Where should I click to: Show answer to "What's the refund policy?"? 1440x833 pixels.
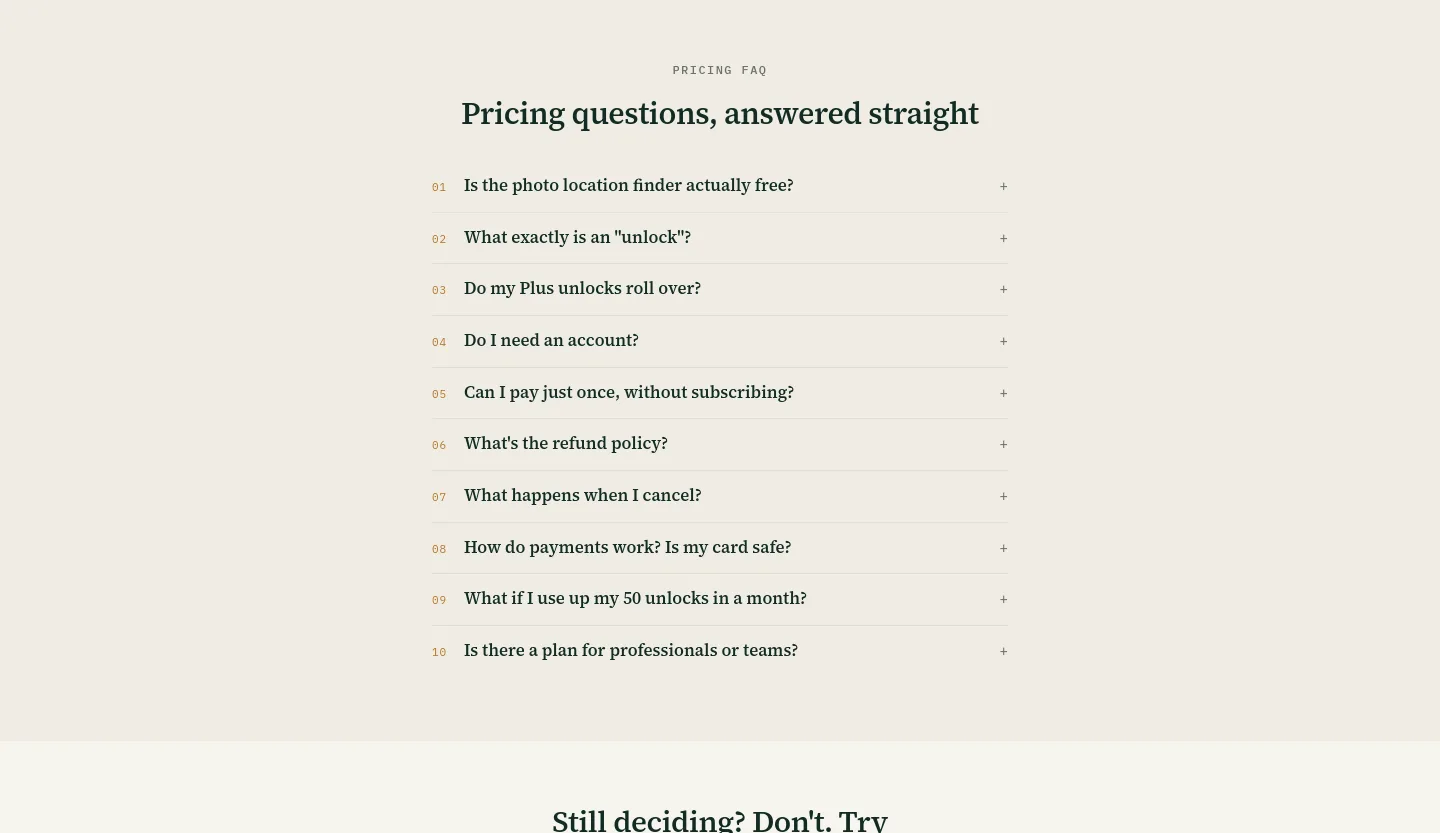720,444
